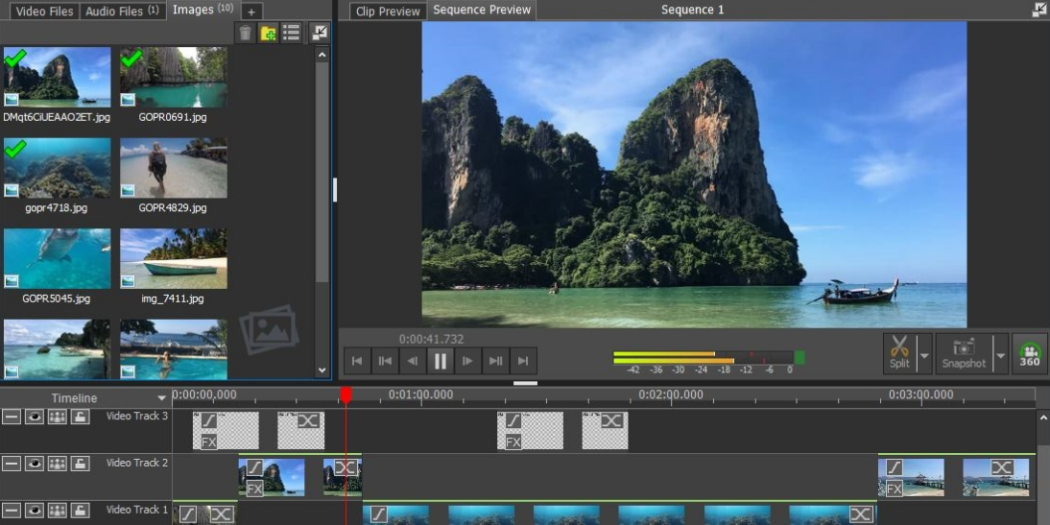Switch to the Video Files tab

pyautogui.click(x=45, y=11)
